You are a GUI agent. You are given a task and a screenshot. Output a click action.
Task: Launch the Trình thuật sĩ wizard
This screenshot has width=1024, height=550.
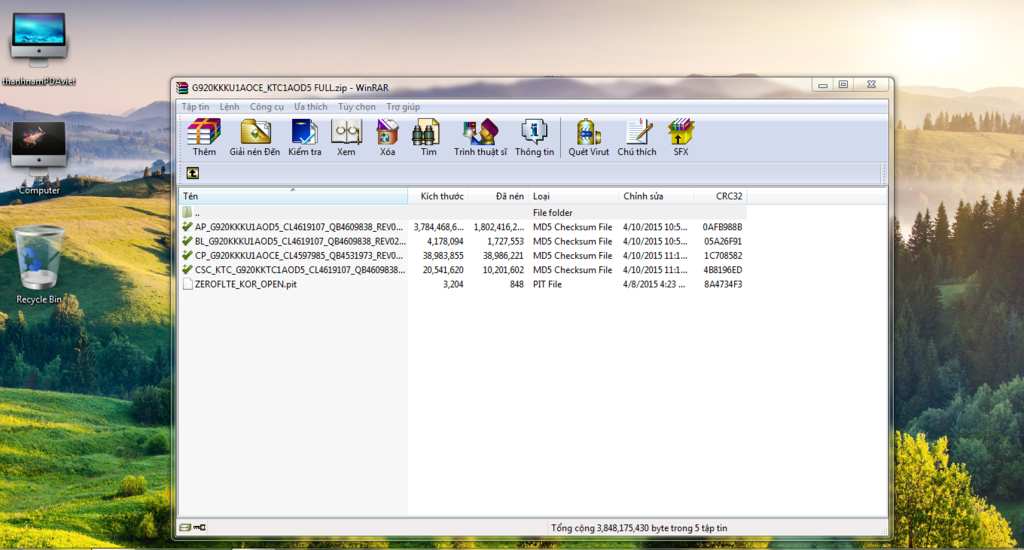click(480, 137)
